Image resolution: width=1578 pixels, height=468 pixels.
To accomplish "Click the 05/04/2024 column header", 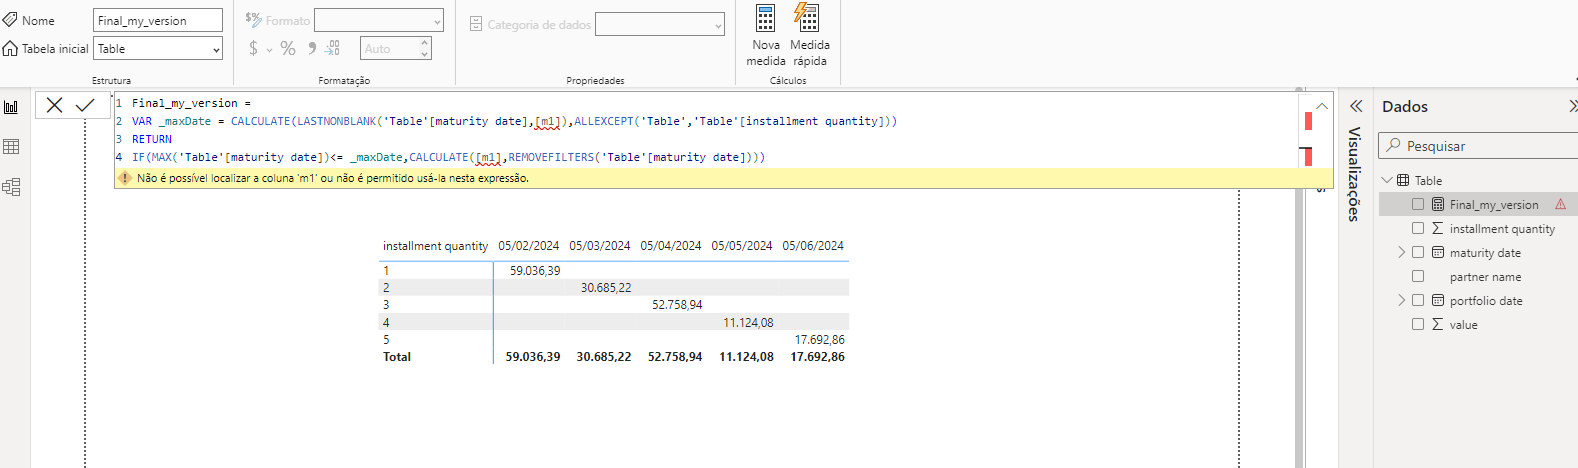I will pos(671,246).
